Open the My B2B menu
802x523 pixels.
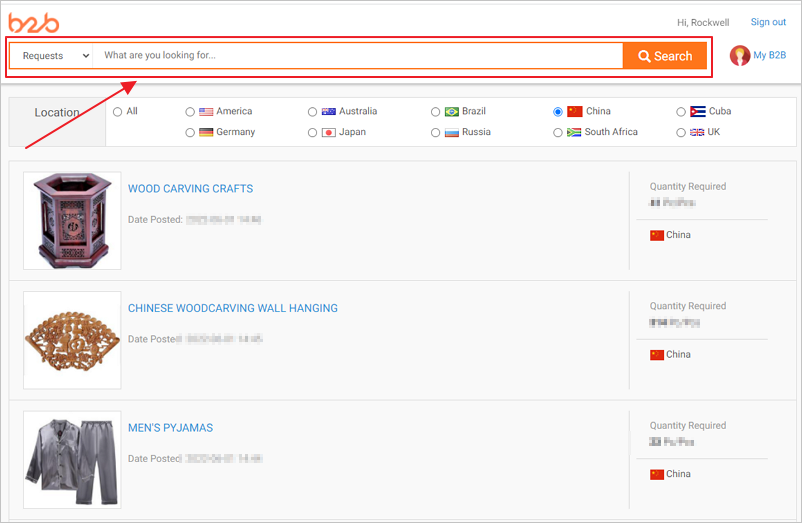point(769,56)
